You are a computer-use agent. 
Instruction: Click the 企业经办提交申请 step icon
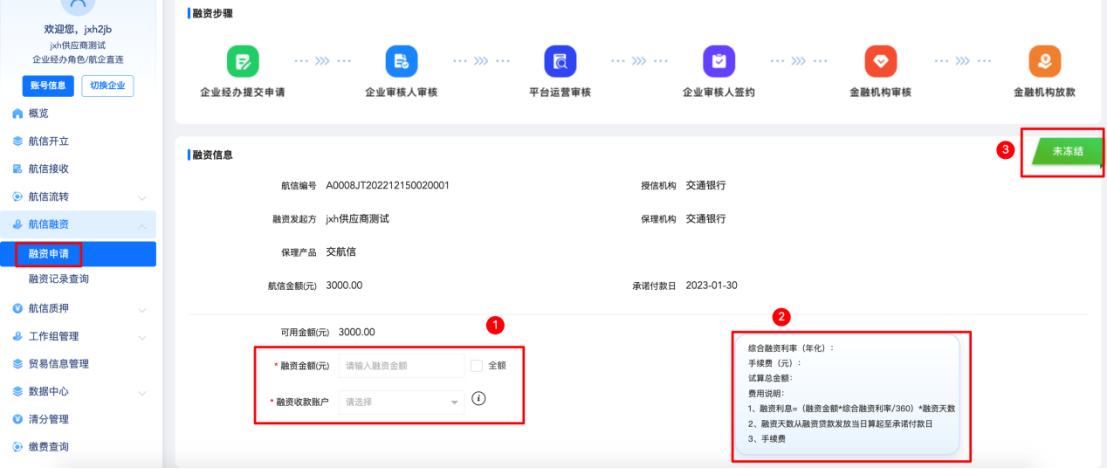[x=244, y=61]
